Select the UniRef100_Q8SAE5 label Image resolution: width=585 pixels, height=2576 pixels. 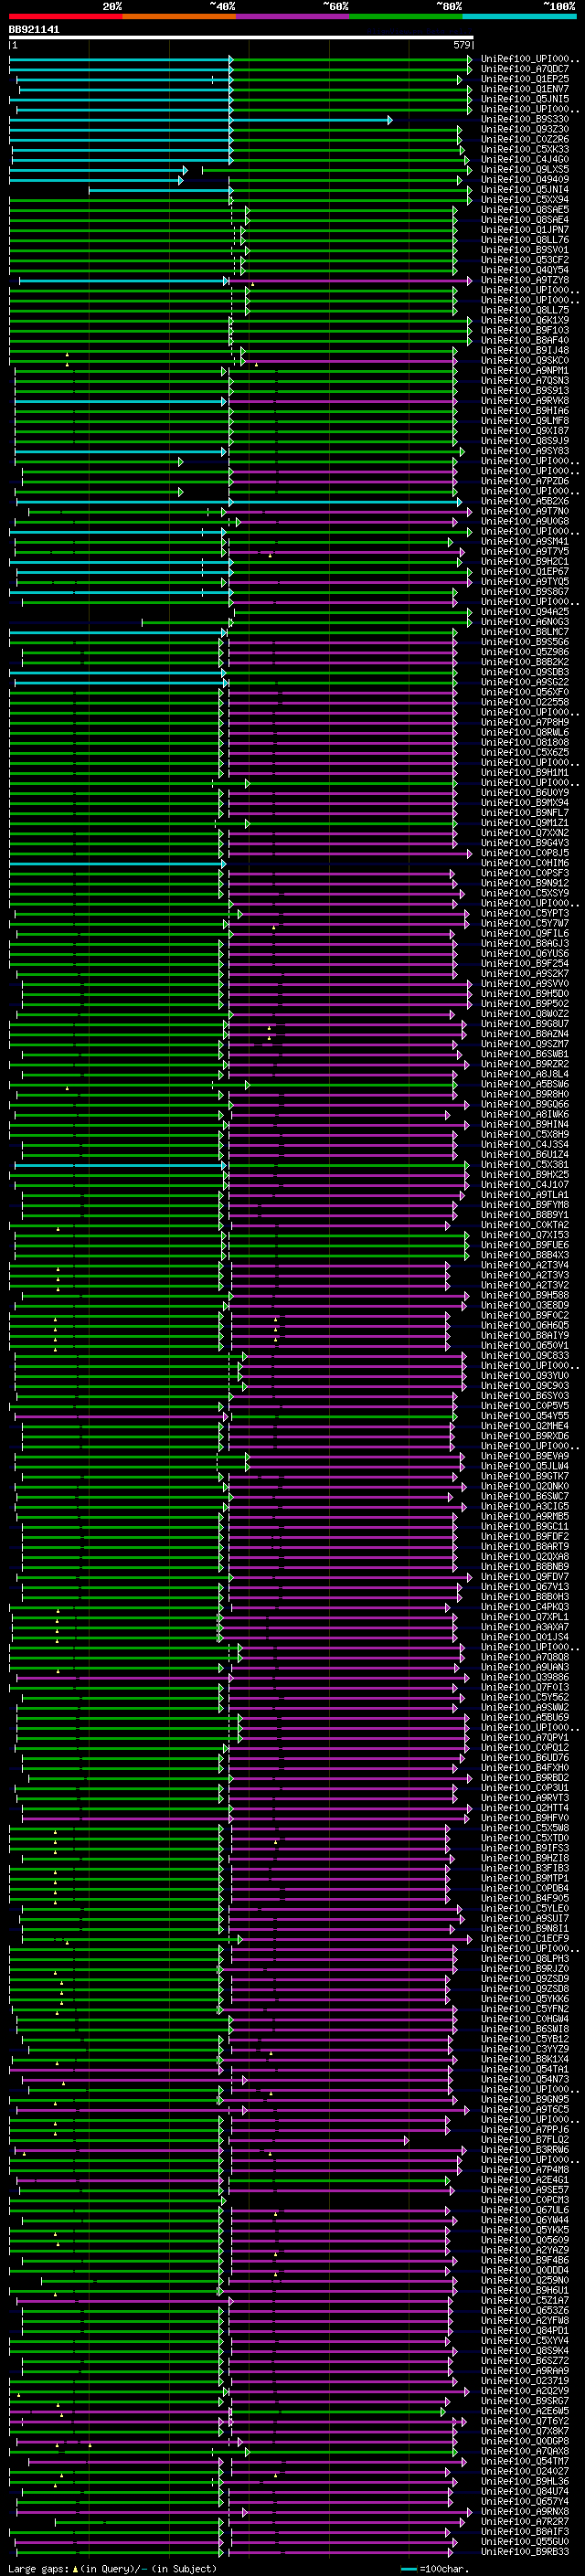tap(525, 210)
